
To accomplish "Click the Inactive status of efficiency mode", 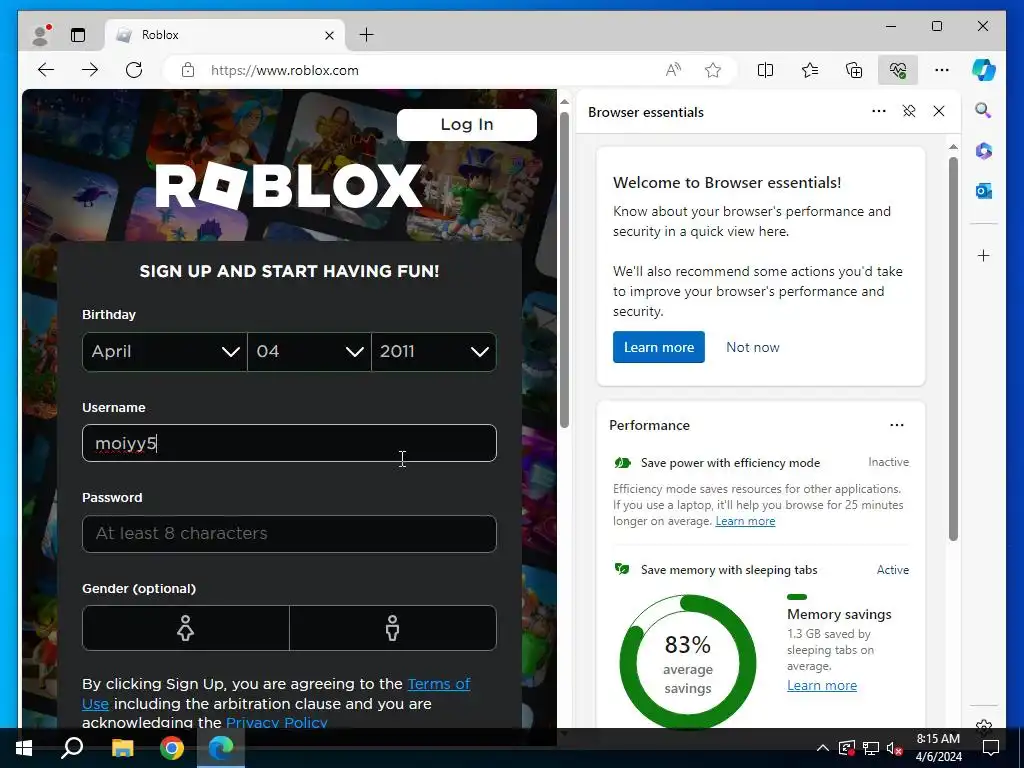I will tap(888, 462).
